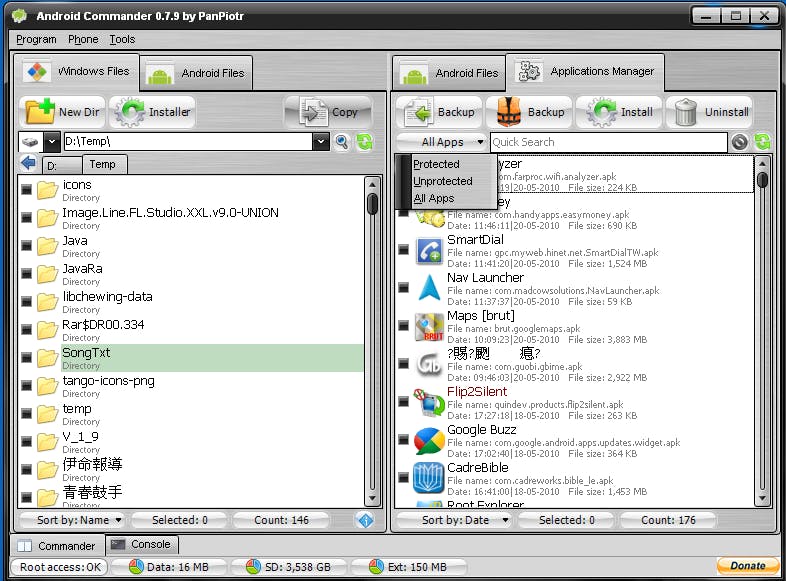Click the D: breadcrumb button
Screen dimensions: 786x581
(61, 165)
